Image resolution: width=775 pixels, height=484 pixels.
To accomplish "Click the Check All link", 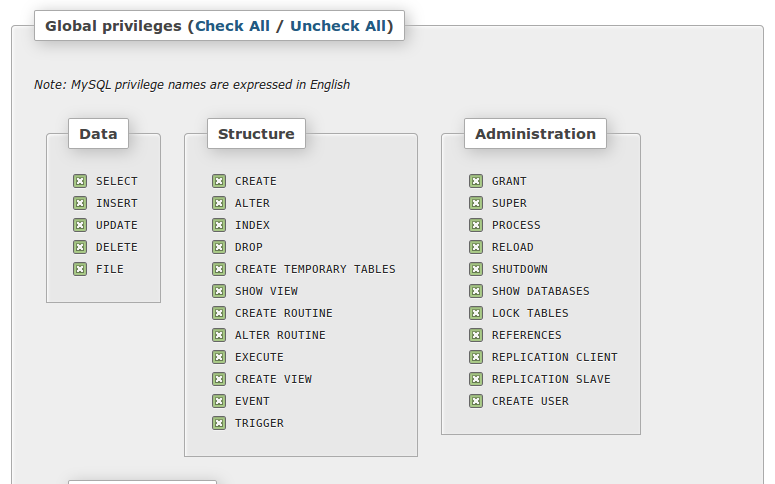I will pos(232,26).
